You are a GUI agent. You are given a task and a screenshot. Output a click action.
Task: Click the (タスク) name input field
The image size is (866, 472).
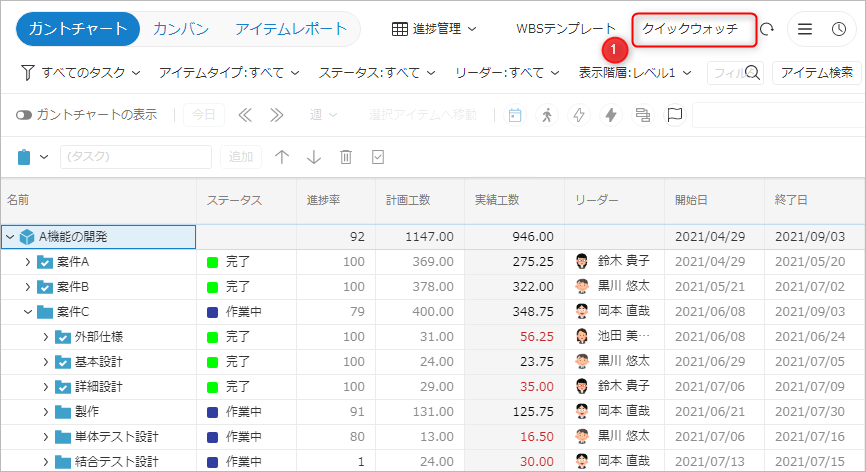[x=136, y=157]
